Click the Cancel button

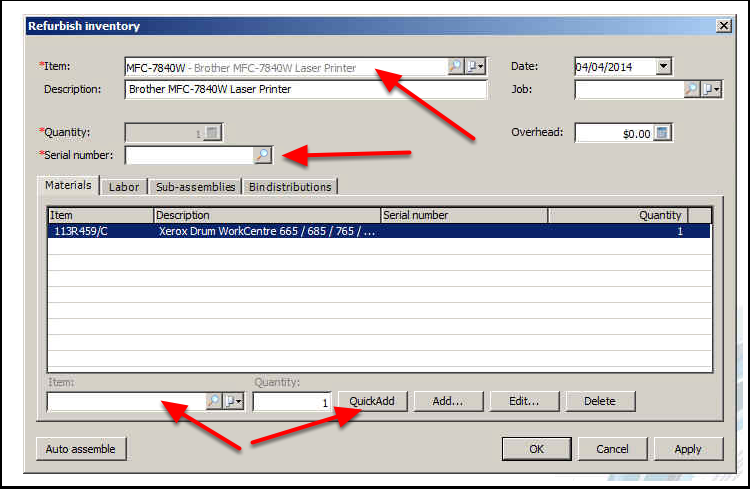click(612, 449)
